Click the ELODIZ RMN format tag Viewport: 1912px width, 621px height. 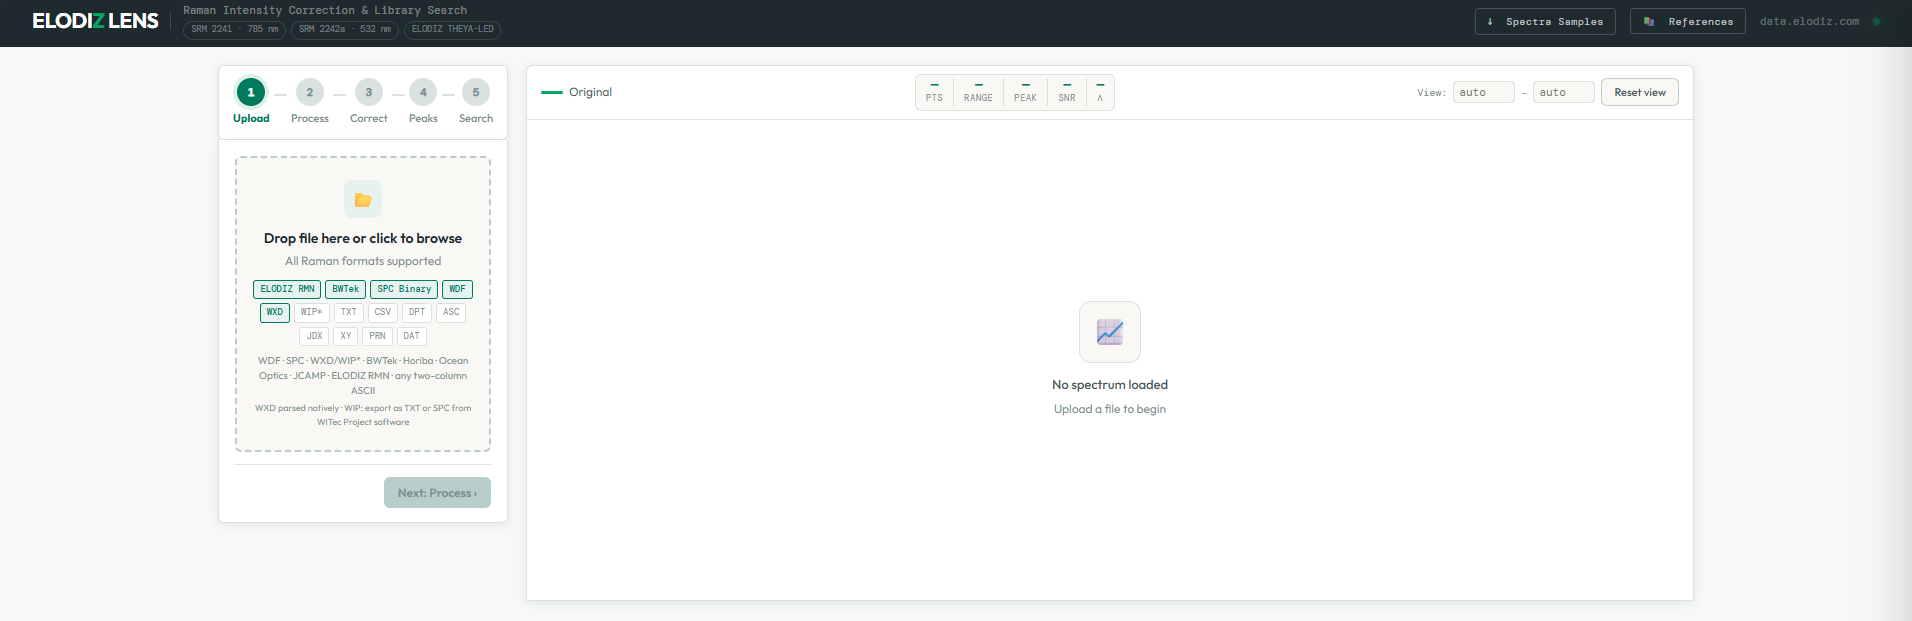tap(287, 289)
